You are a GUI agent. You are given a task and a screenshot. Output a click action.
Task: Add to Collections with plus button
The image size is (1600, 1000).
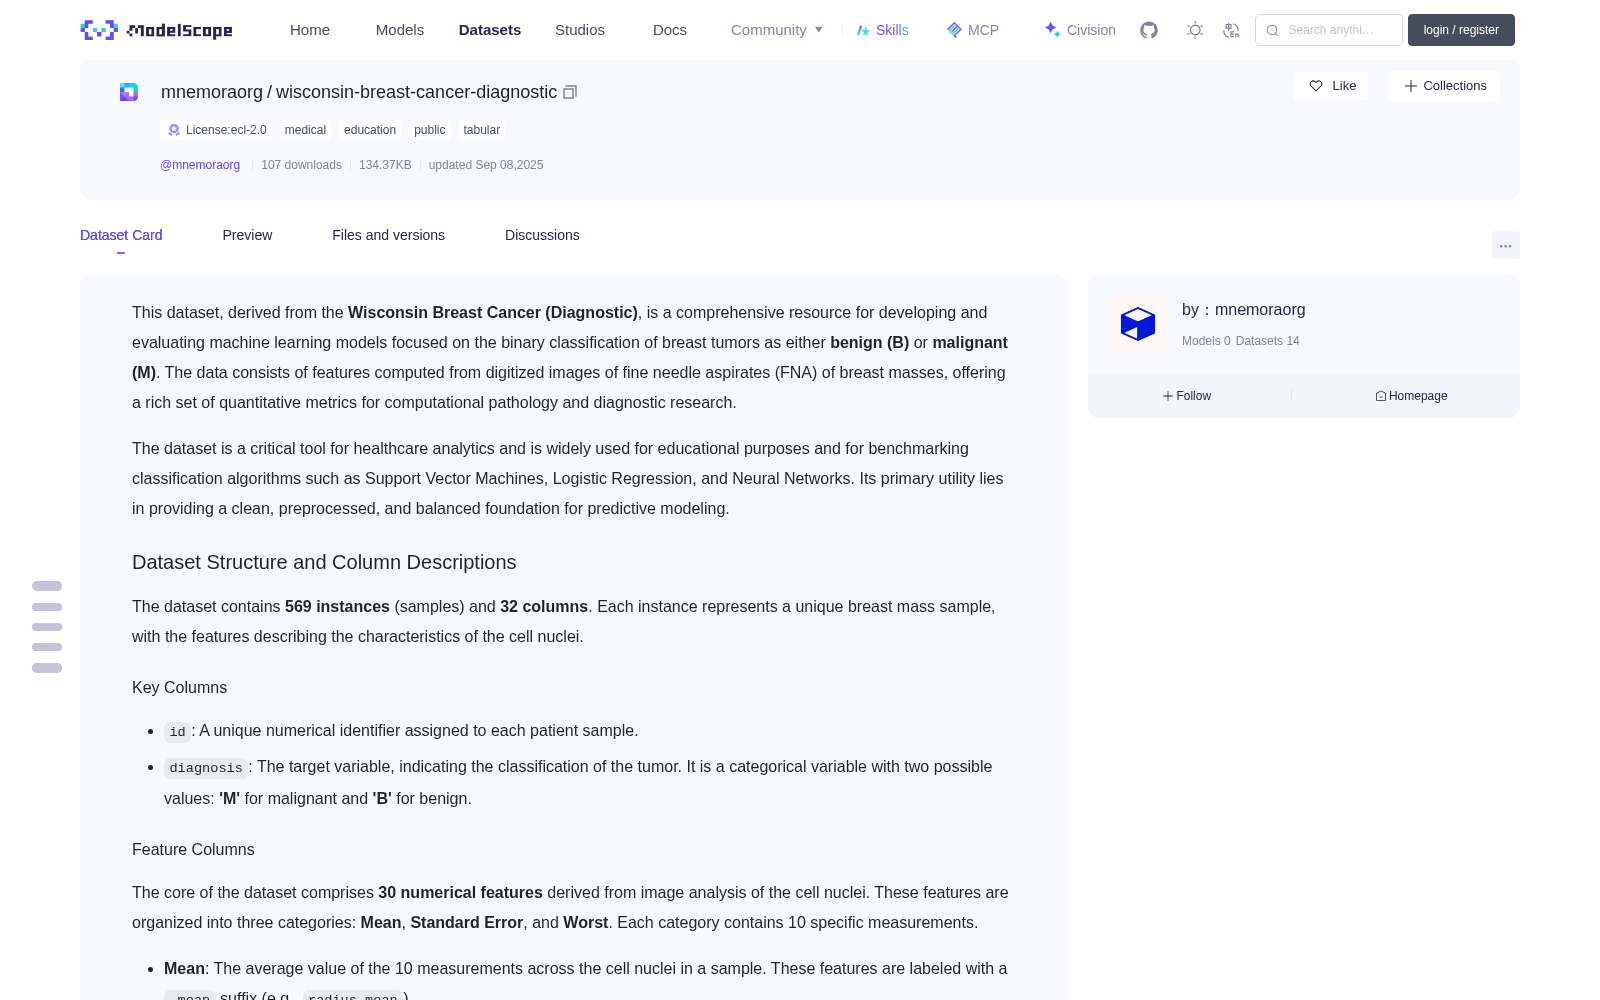point(1444,86)
